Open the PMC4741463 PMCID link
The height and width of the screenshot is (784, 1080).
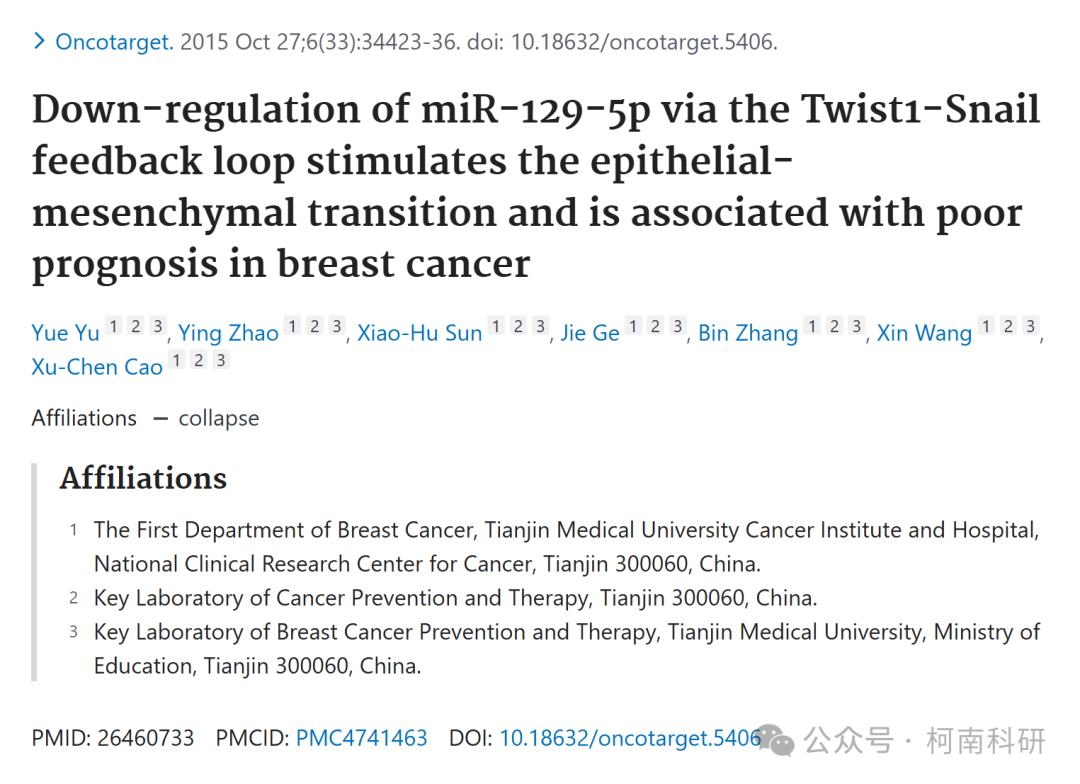pyautogui.click(x=362, y=738)
